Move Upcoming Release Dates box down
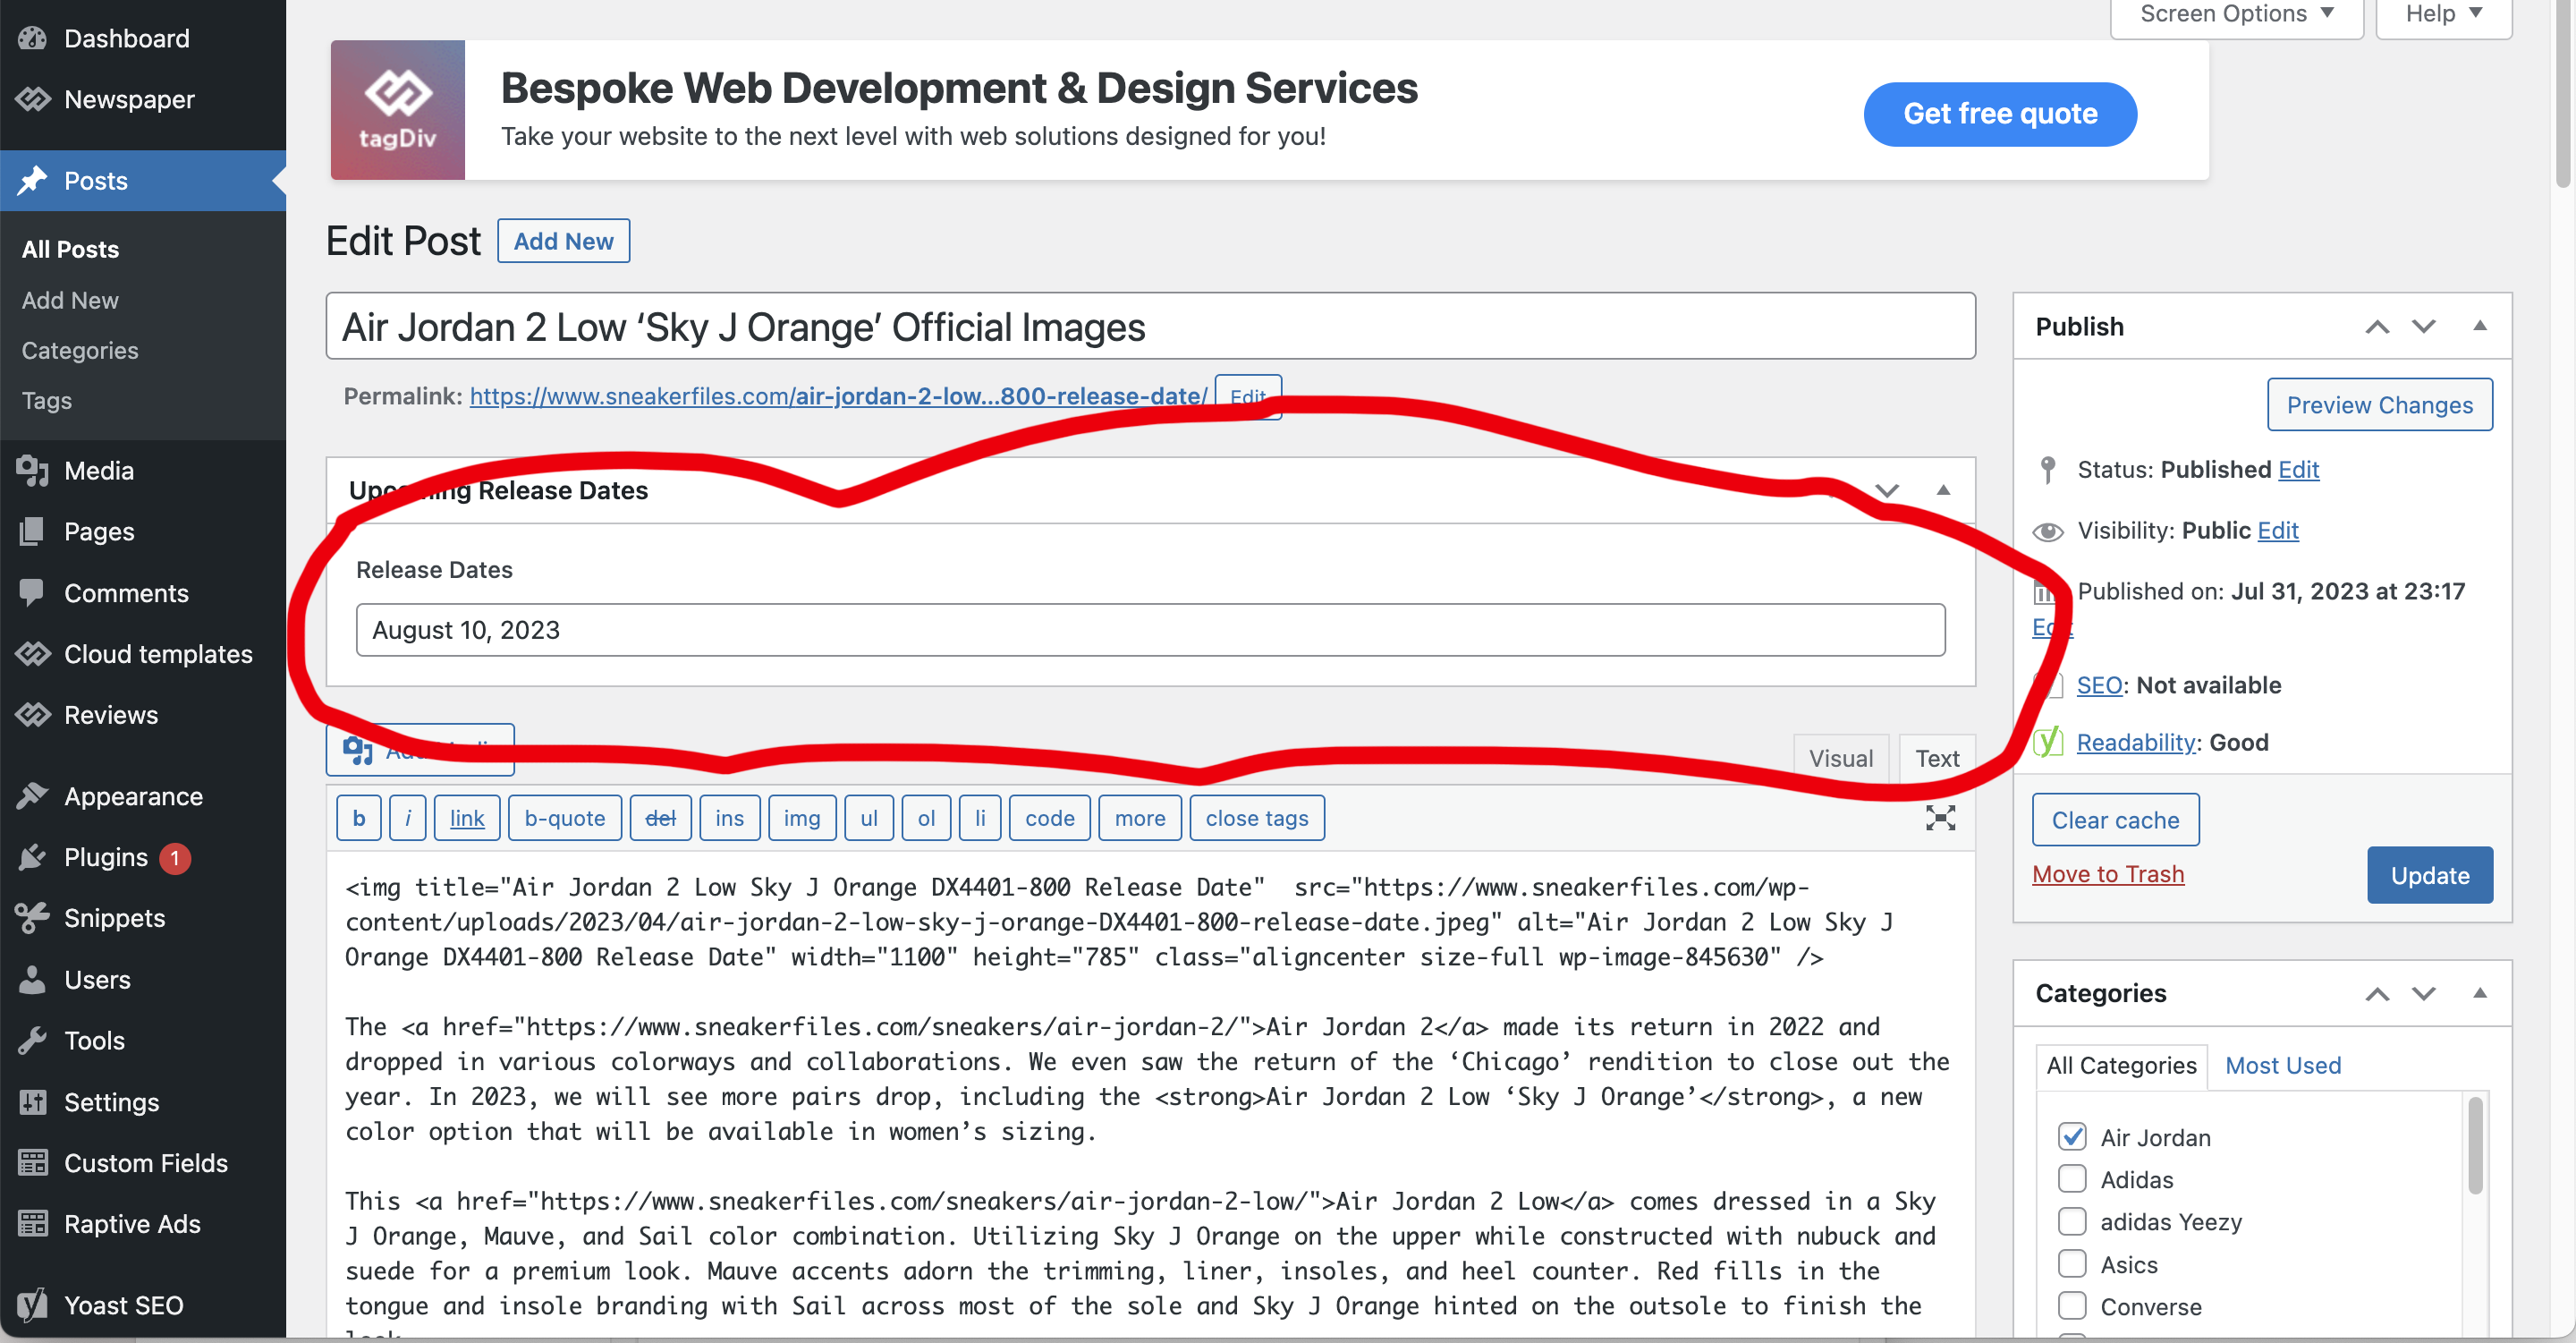The width and height of the screenshot is (2576, 1343). coord(1887,491)
